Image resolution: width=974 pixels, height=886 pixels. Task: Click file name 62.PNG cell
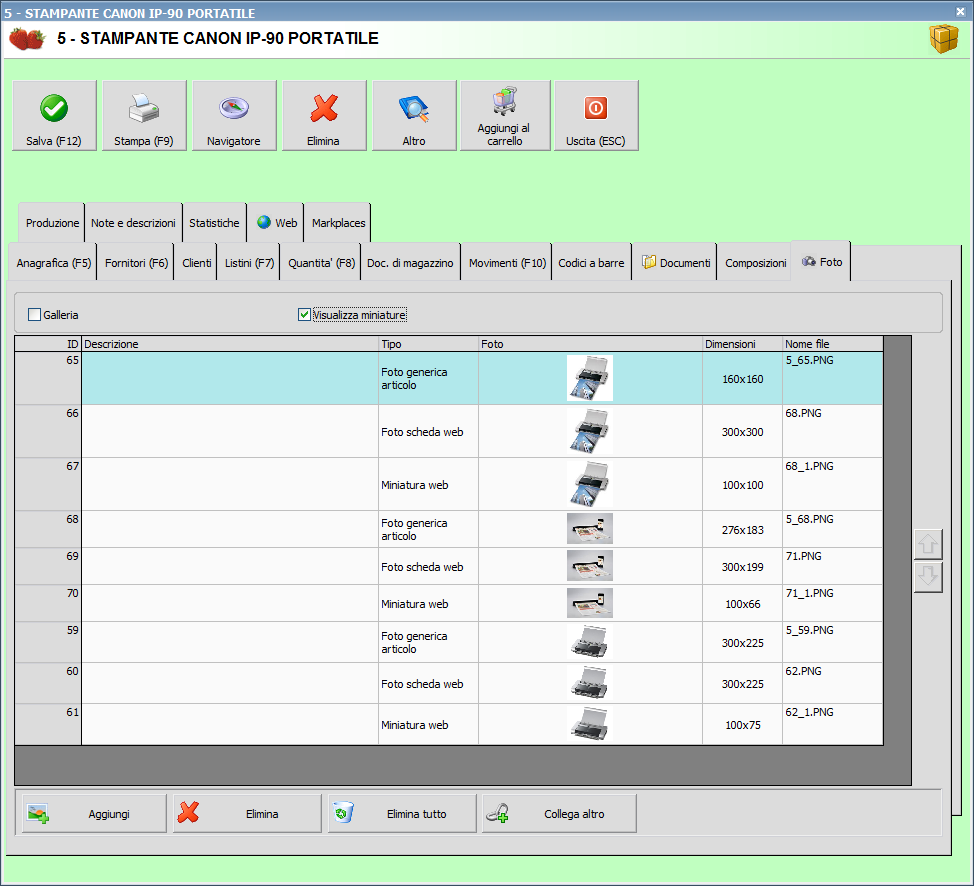[x=832, y=683]
